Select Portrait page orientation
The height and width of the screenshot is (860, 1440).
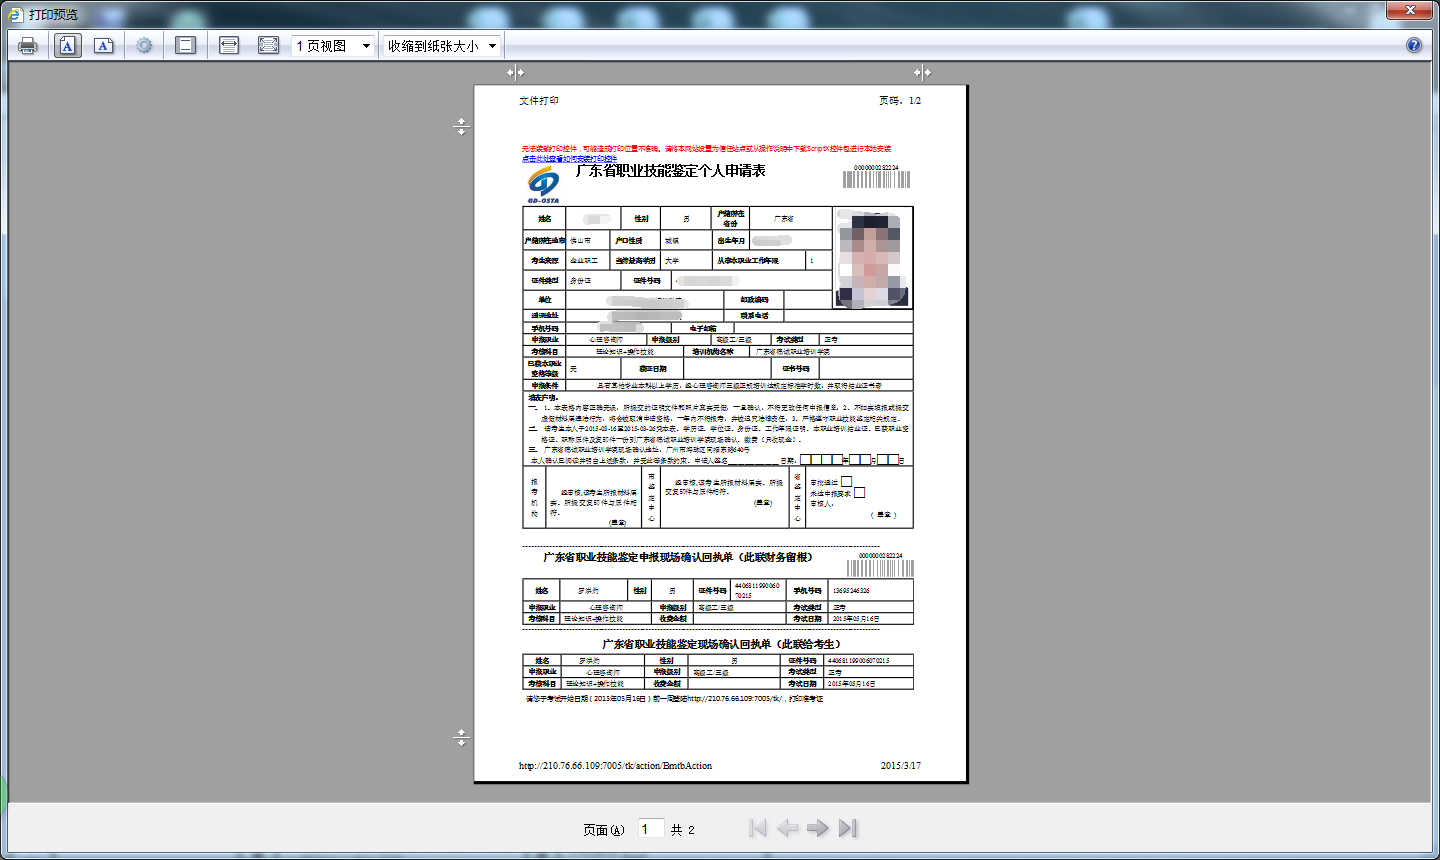[67, 46]
